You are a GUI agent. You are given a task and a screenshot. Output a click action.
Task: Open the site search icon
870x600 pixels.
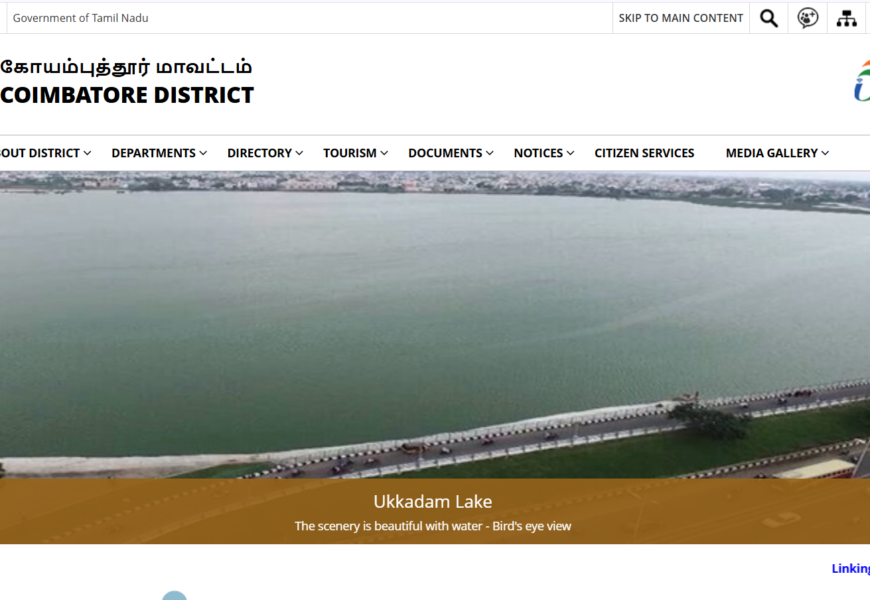click(x=768, y=18)
